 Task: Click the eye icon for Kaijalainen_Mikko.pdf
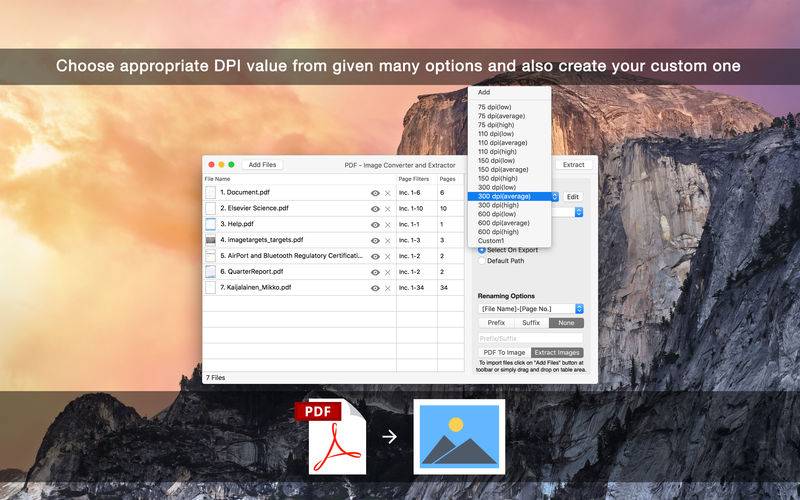click(375, 288)
